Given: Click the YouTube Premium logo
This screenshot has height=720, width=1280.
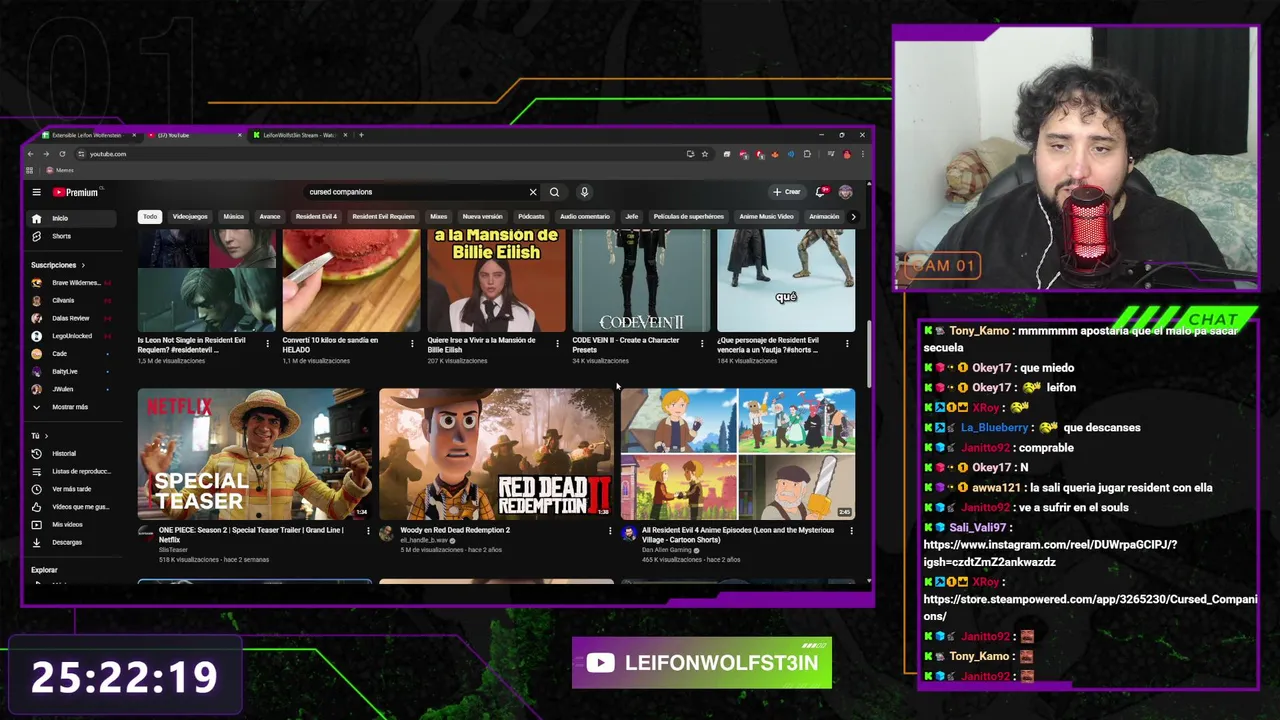Looking at the screenshot, I should pyautogui.click(x=76, y=192).
